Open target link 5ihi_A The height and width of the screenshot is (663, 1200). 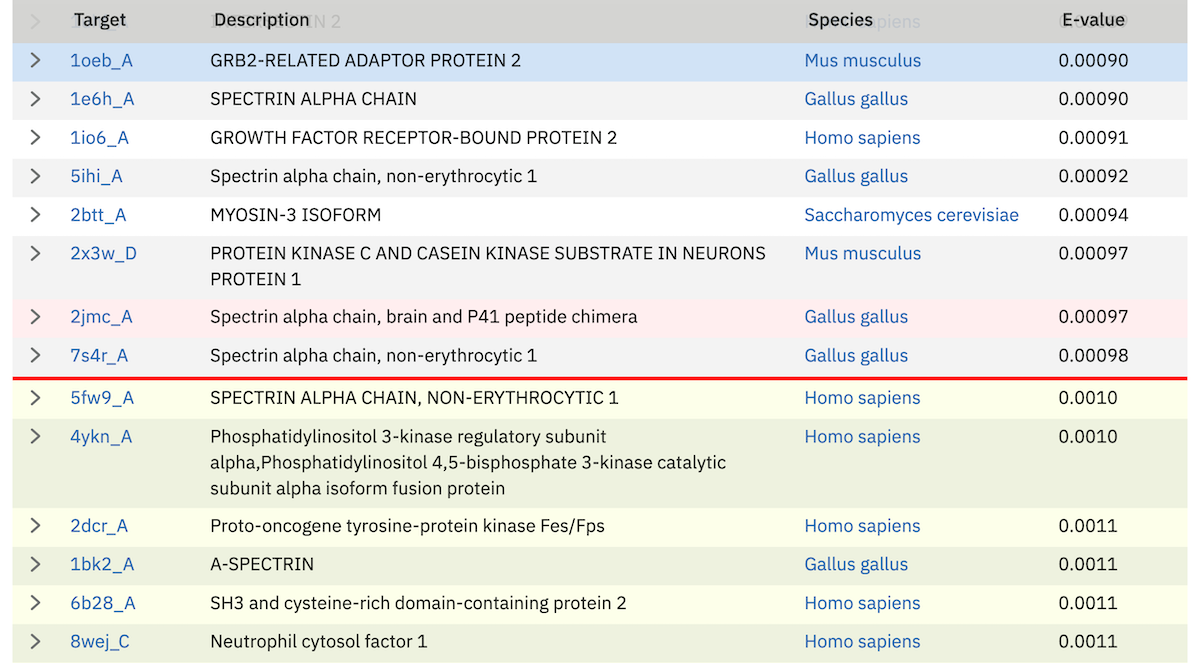tap(96, 176)
